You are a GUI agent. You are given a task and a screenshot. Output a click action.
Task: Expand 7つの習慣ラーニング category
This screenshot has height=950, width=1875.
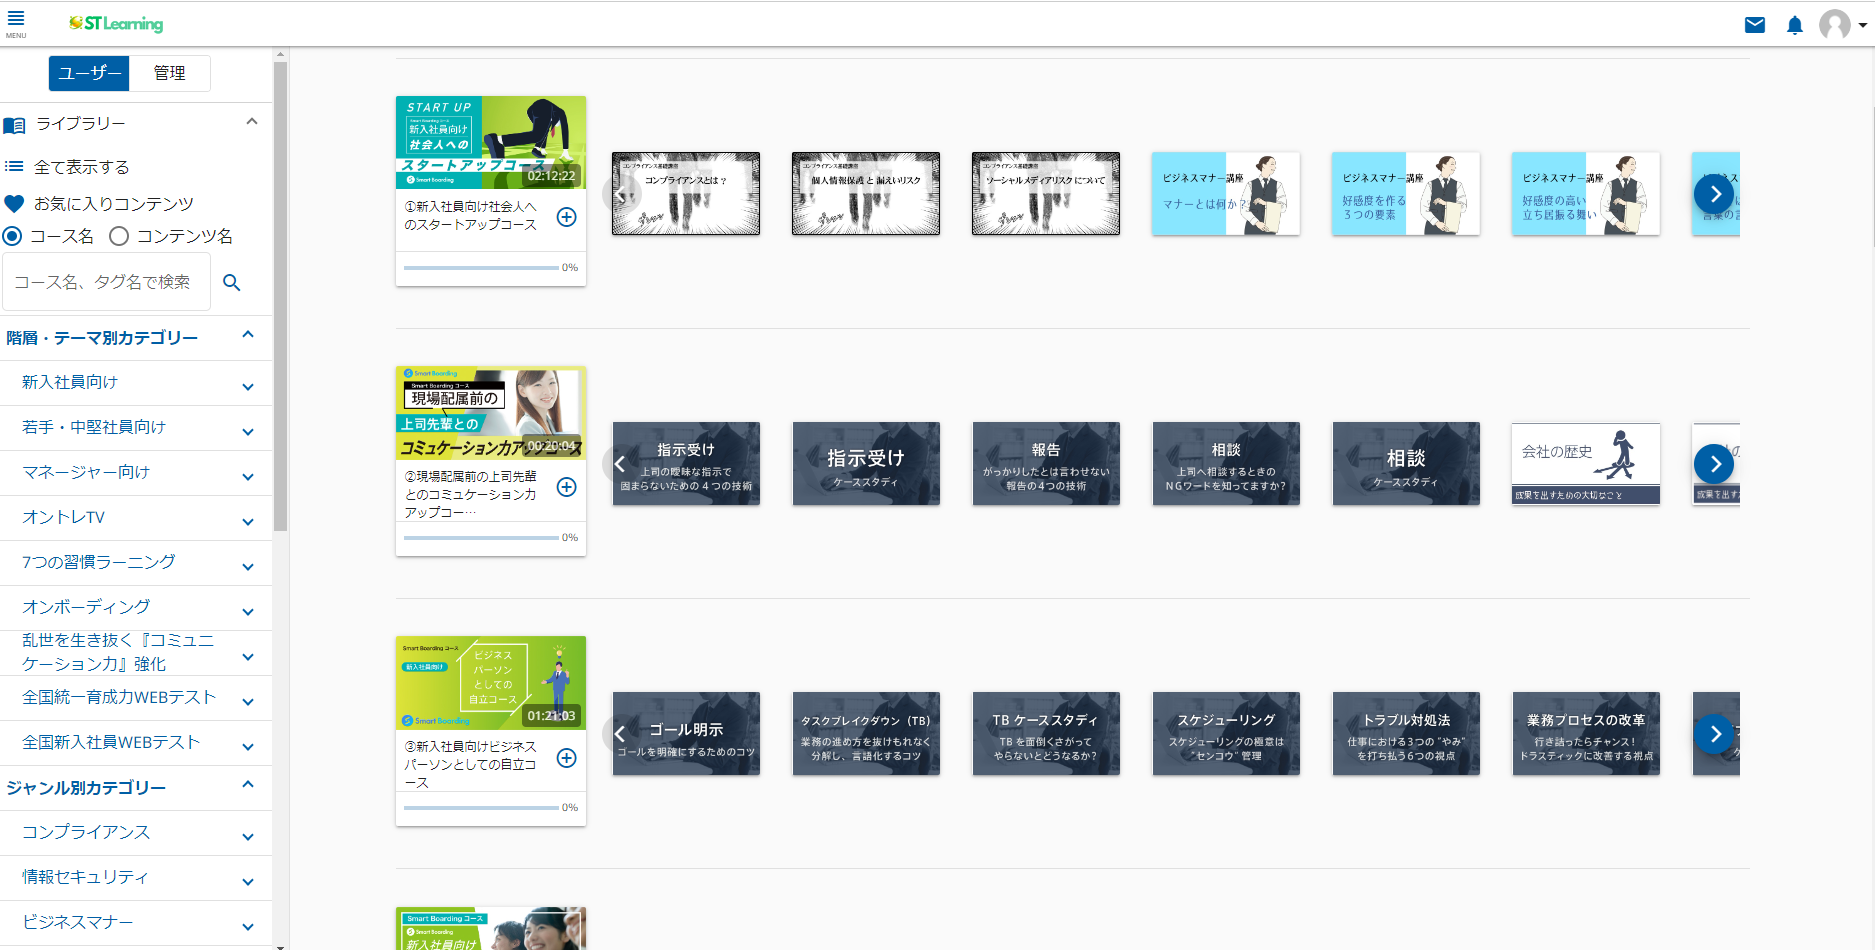pyautogui.click(x=248, y=567)
